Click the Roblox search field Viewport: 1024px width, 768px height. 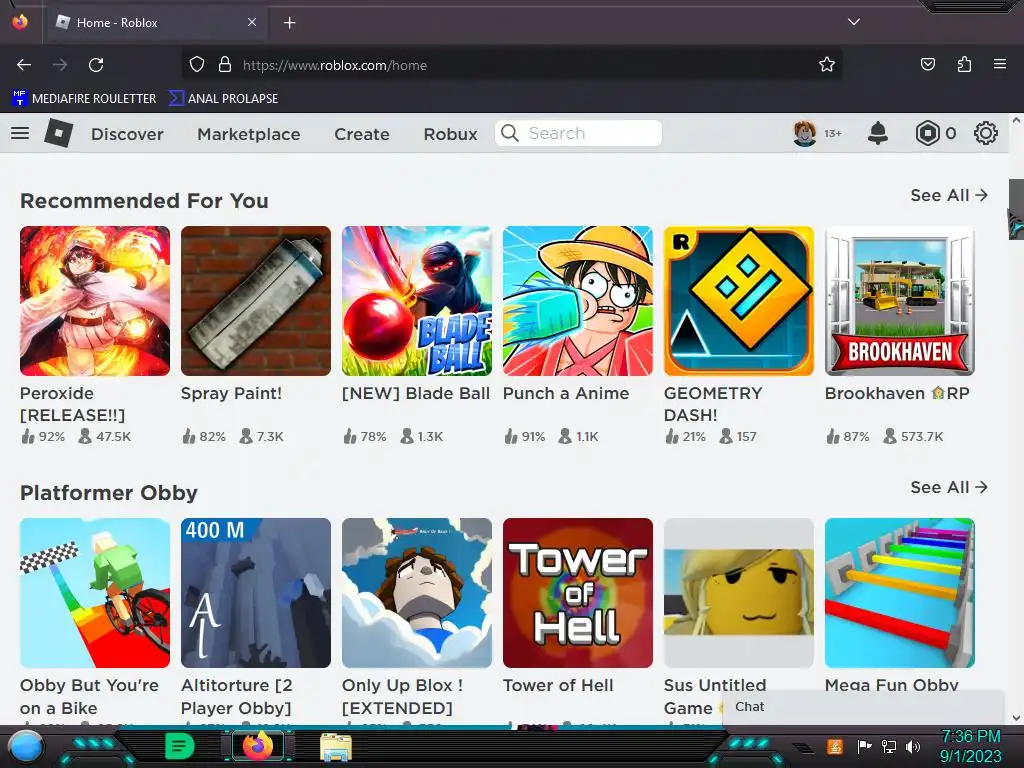(579, 133)
